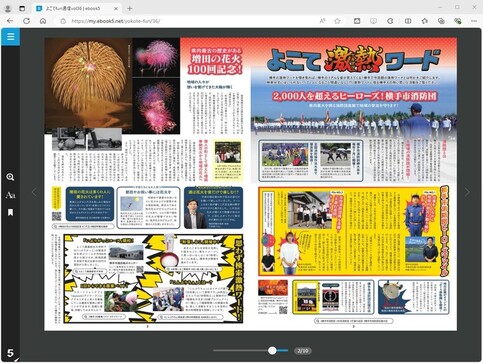
Task: Open the collections icon in toolbar
Action: pos(441,21)
